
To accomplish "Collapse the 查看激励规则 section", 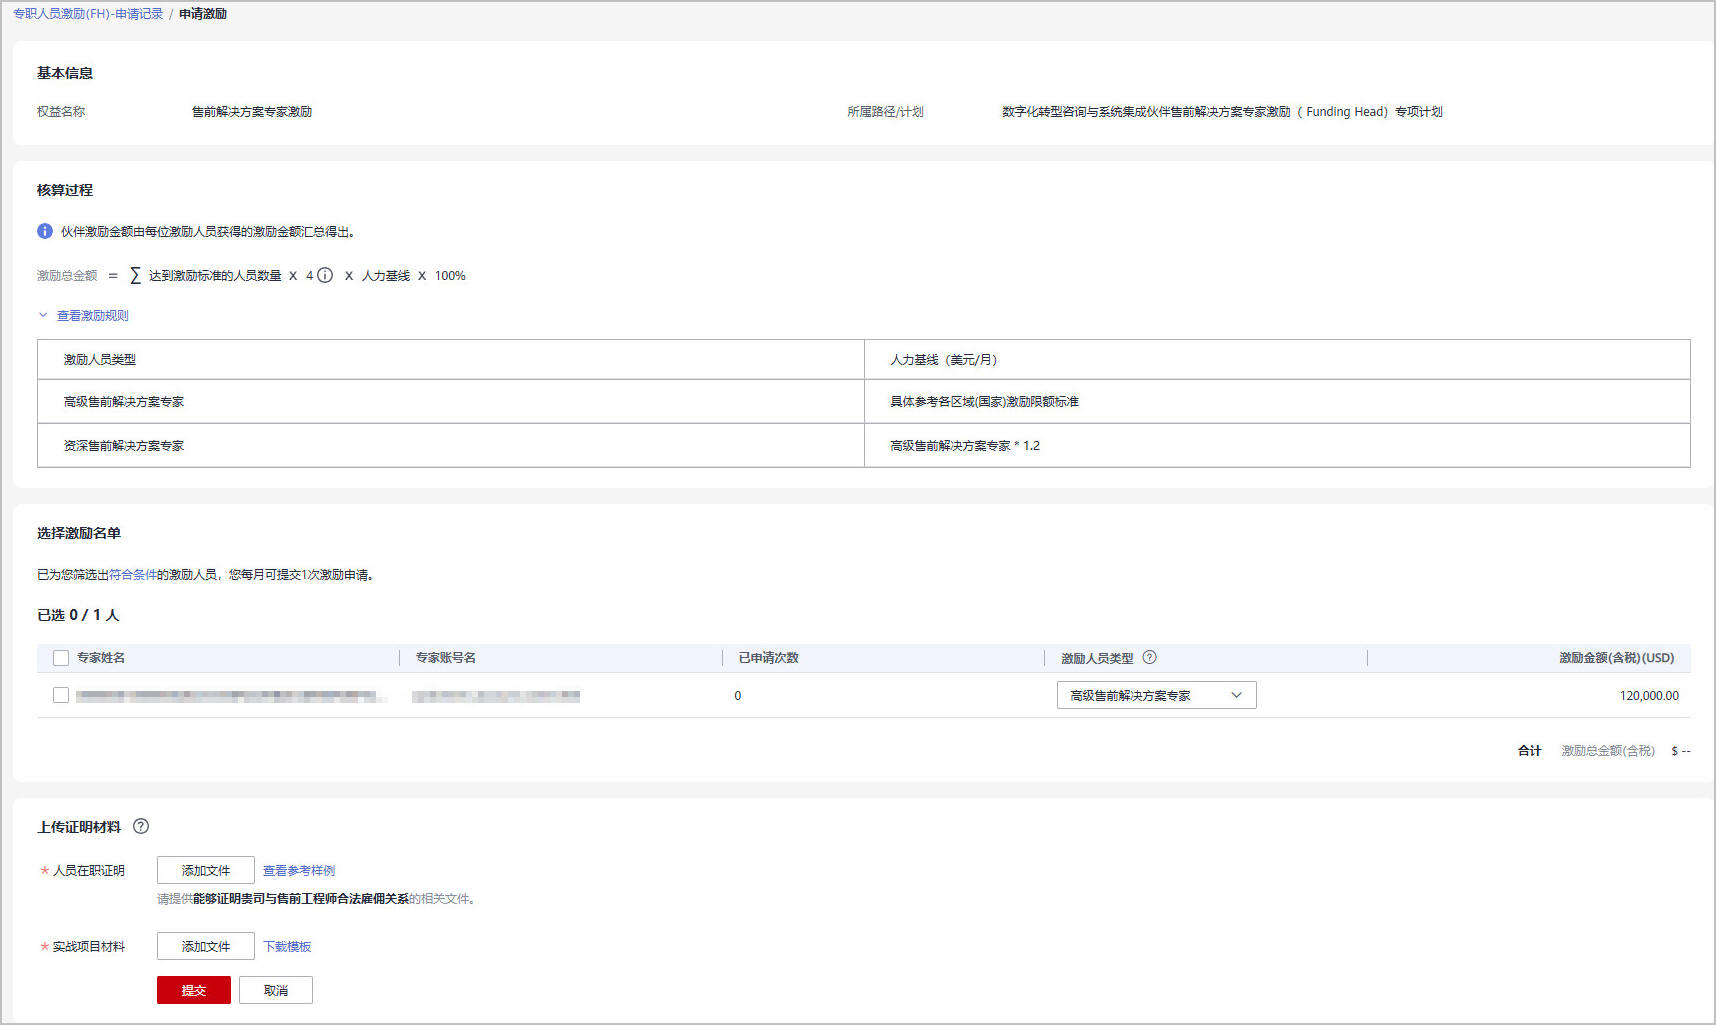I will (x=92, y=316).
